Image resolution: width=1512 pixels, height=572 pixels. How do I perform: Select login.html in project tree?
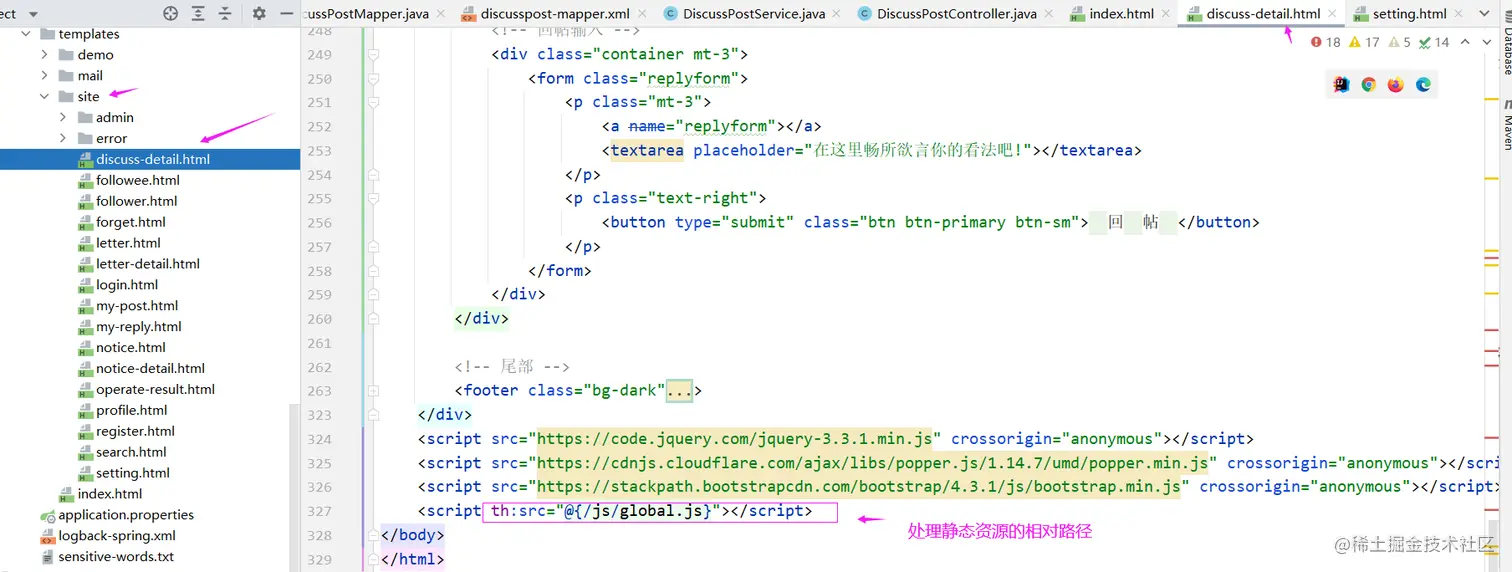pyautogui.click(x=127, y=285)
